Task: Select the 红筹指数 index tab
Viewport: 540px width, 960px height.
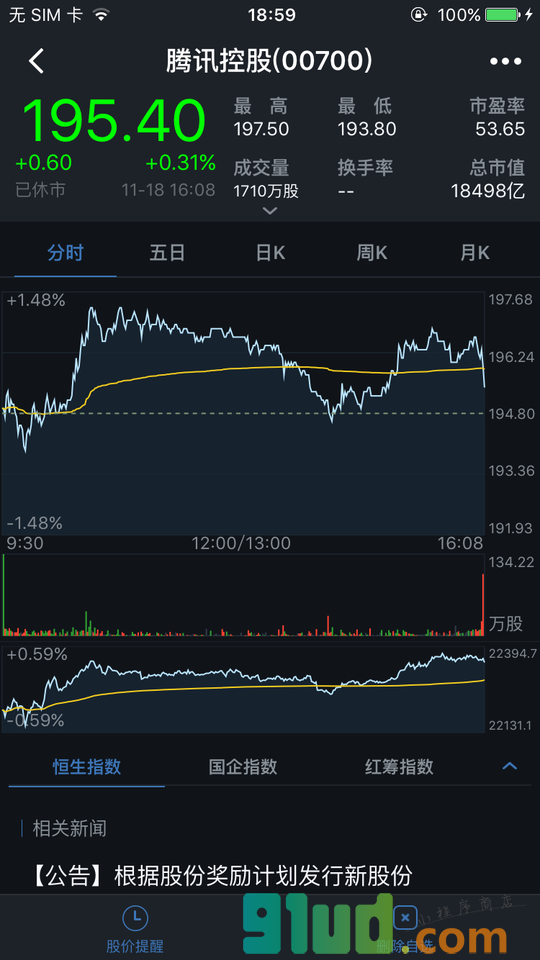Action: click(399, 767)
